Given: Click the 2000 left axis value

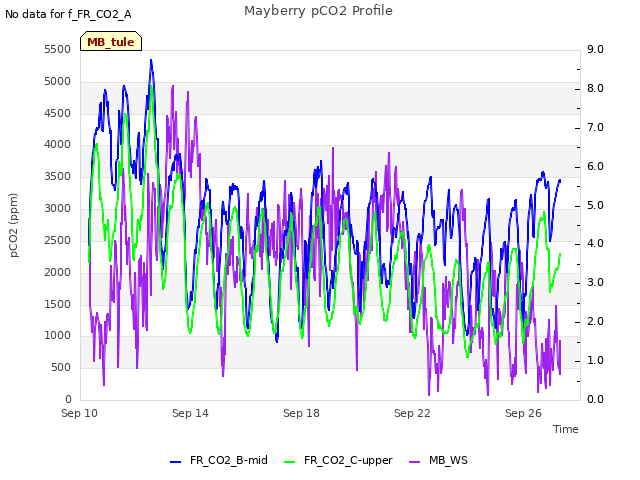Looking at the screenshot, I should [x=58, y=272].
